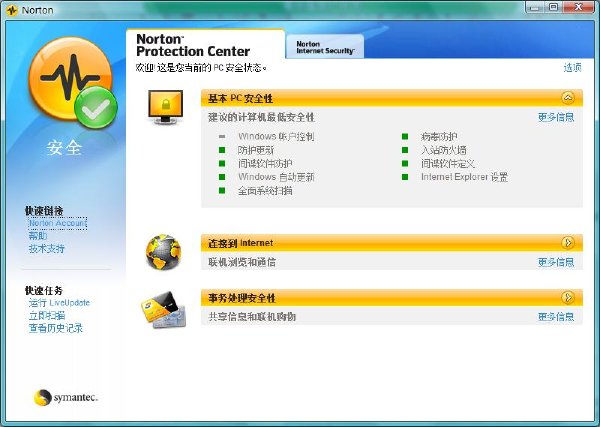
Task: Collapse the 基本 PC 安全性 section
Action: point(568,98)
